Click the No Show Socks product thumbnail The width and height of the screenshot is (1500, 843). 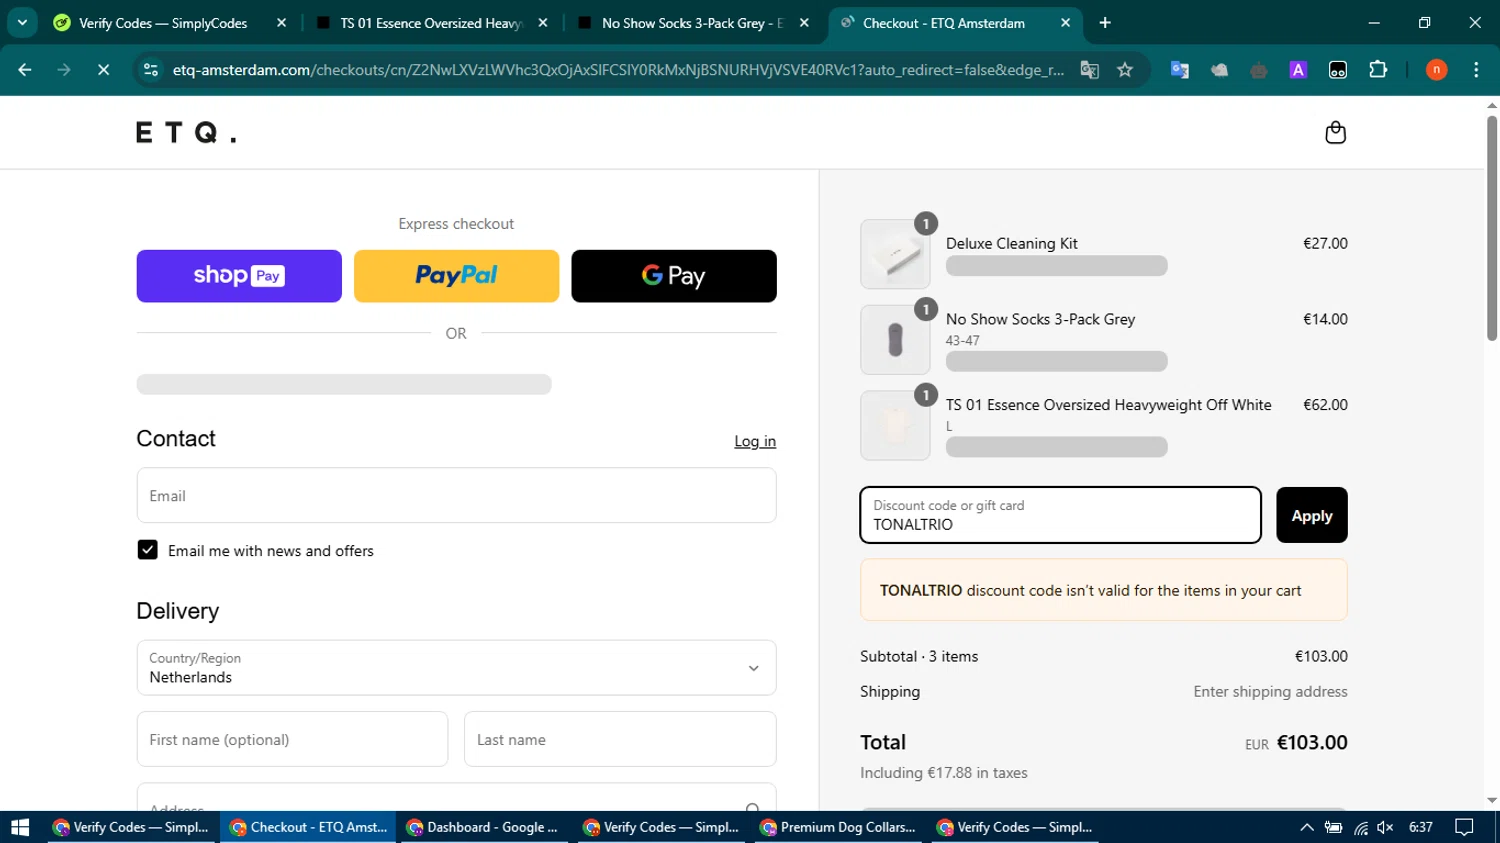pyautogui.click(x=895, y=340)
